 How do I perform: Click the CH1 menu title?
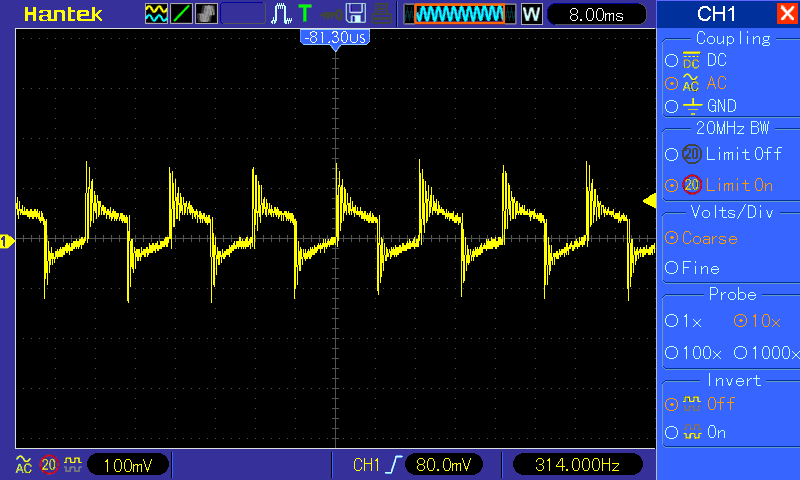point(716,14)
